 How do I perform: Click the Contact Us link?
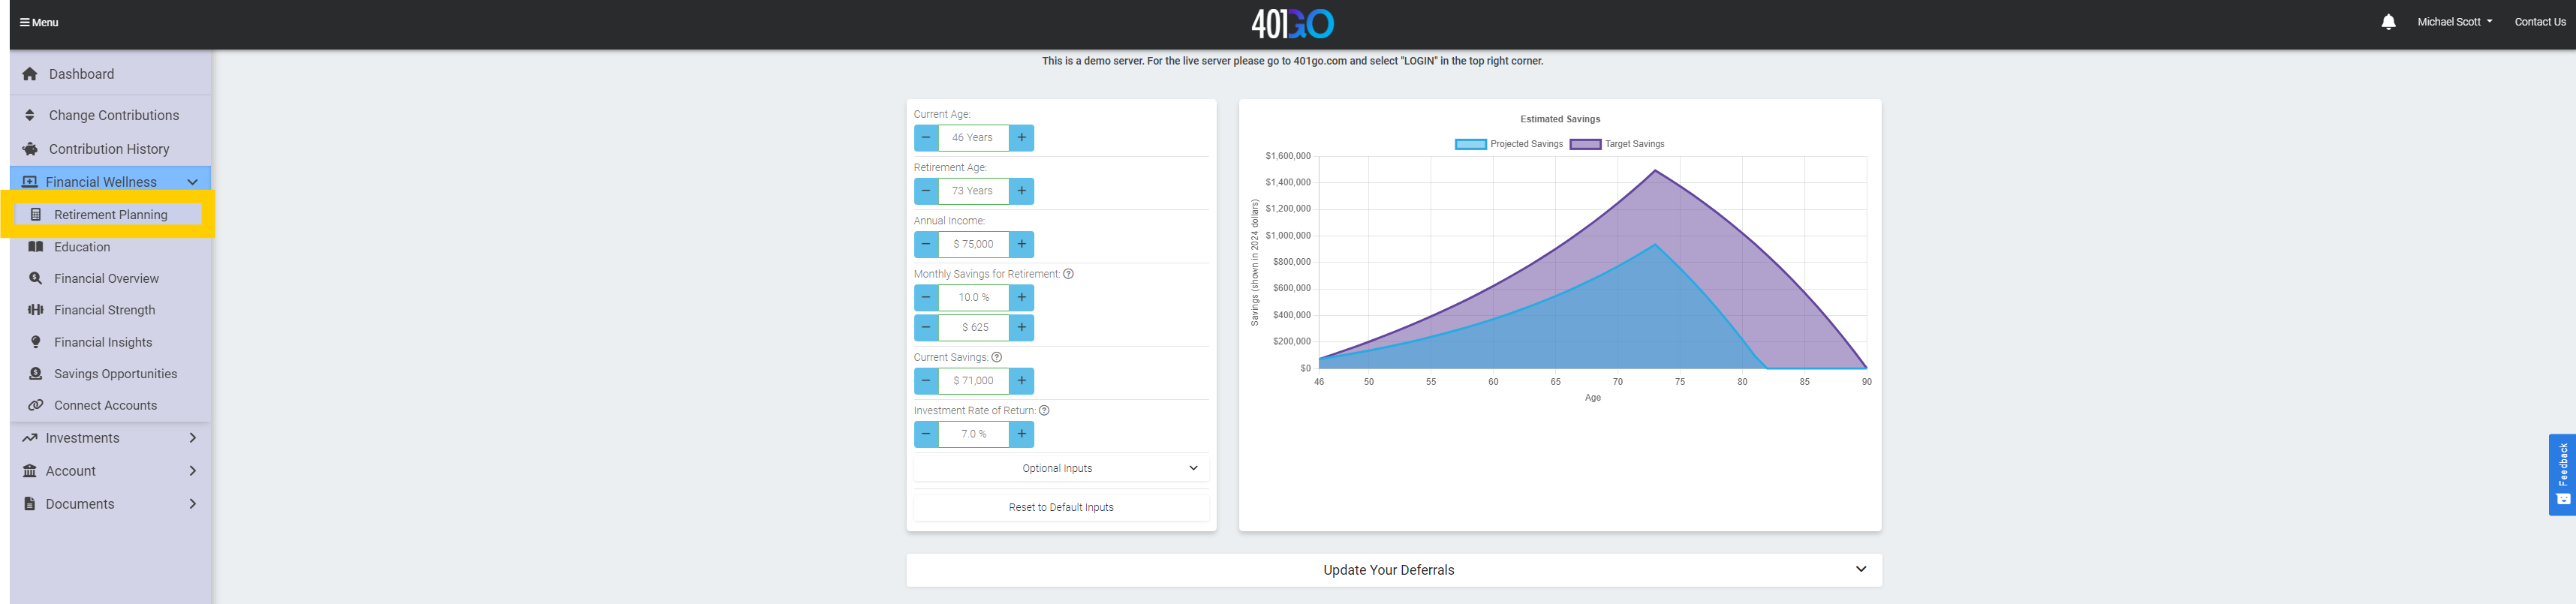[2539, 22]
